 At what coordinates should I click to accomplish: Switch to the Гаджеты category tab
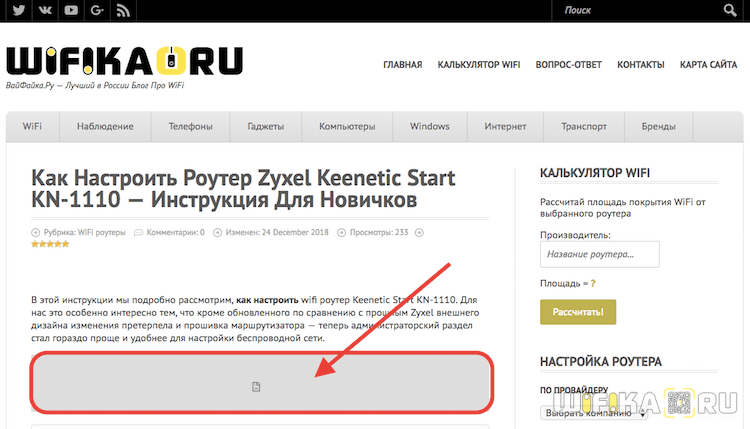(265, 126)
